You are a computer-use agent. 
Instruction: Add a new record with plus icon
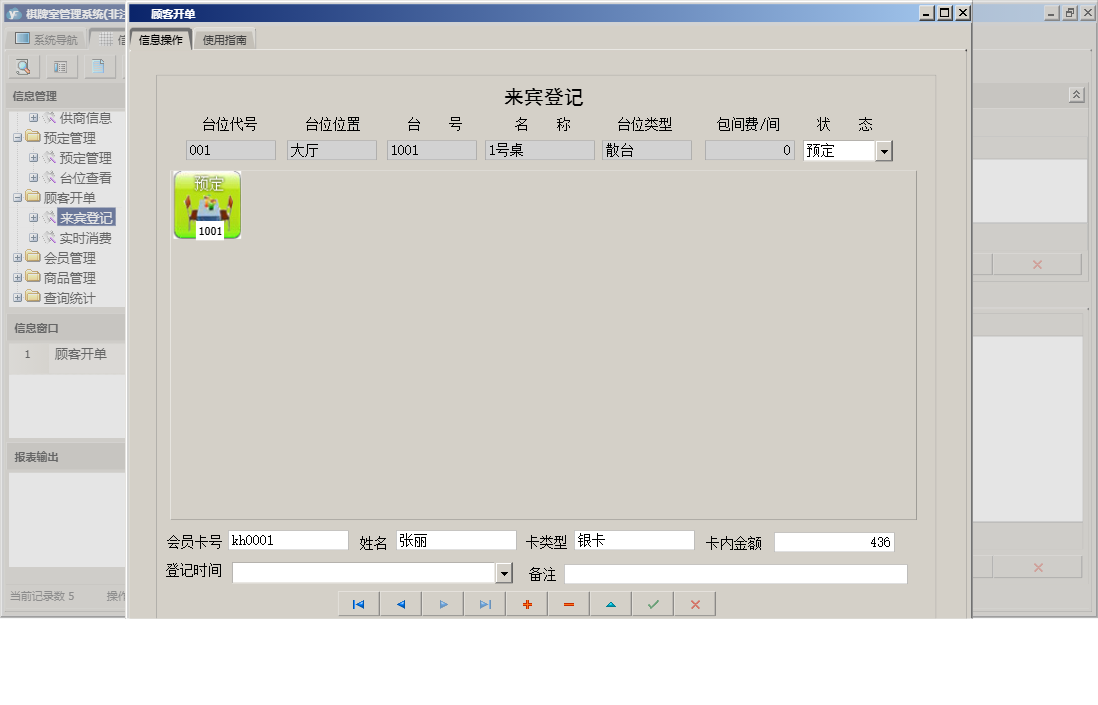[527, 604]
